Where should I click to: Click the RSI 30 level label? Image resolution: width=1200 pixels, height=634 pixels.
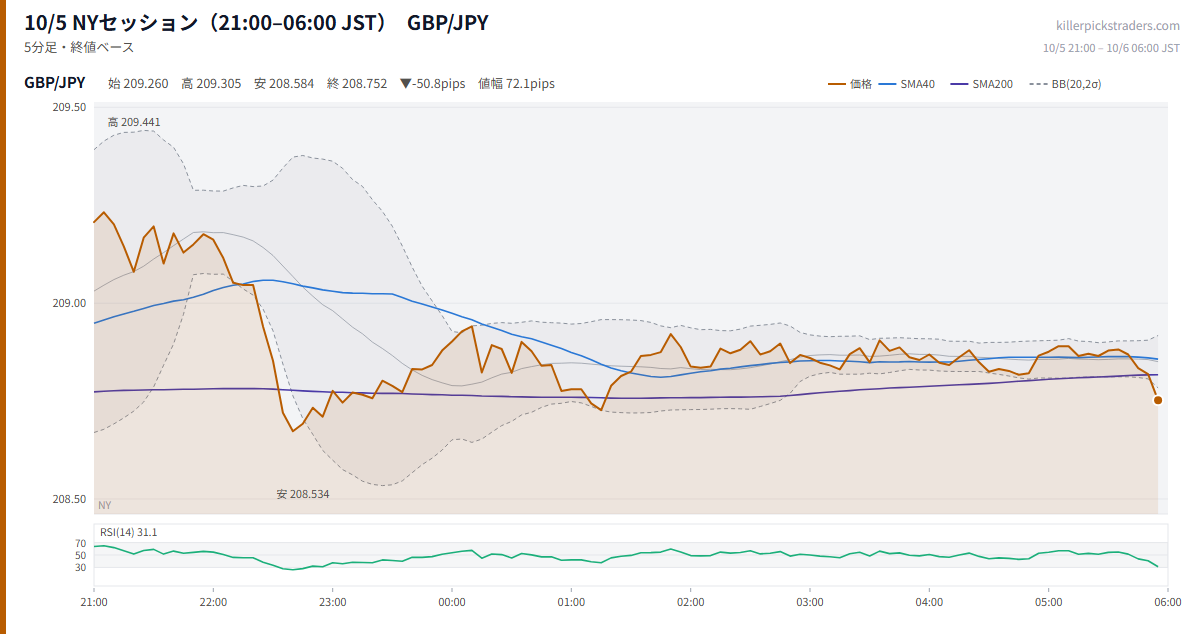81,567
